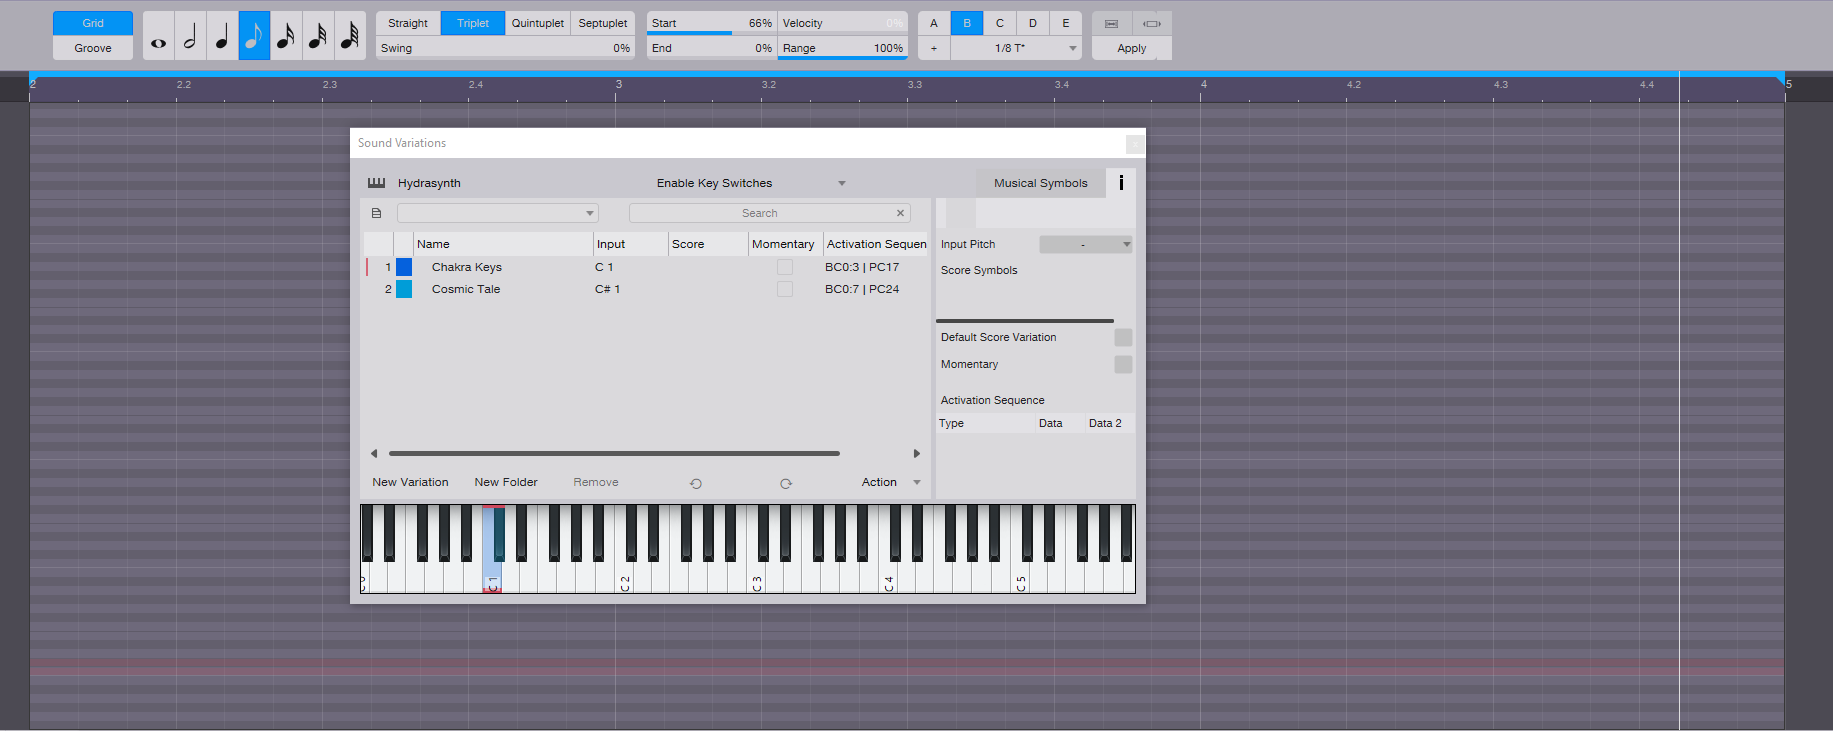1833x731 pixels.
Task: Adjust the Start percentage slider
Action: point(711,23)
